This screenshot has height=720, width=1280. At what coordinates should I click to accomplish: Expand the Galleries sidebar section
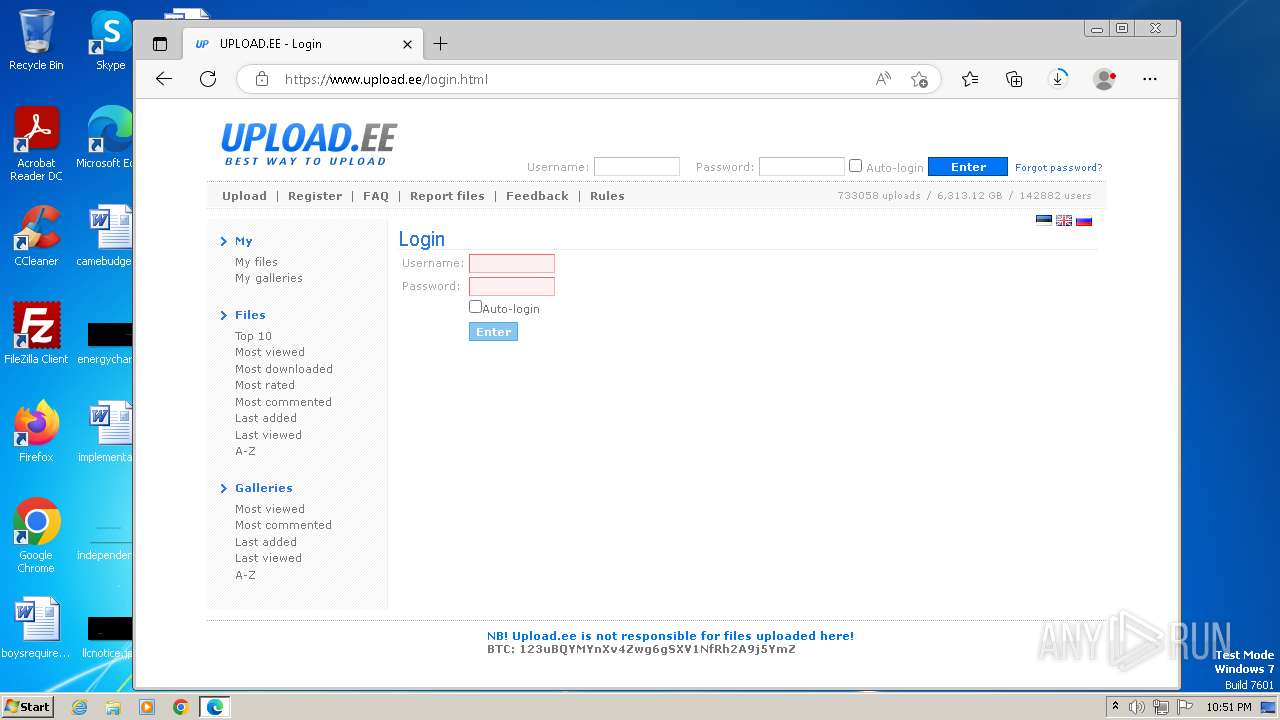tap(263, 488)
